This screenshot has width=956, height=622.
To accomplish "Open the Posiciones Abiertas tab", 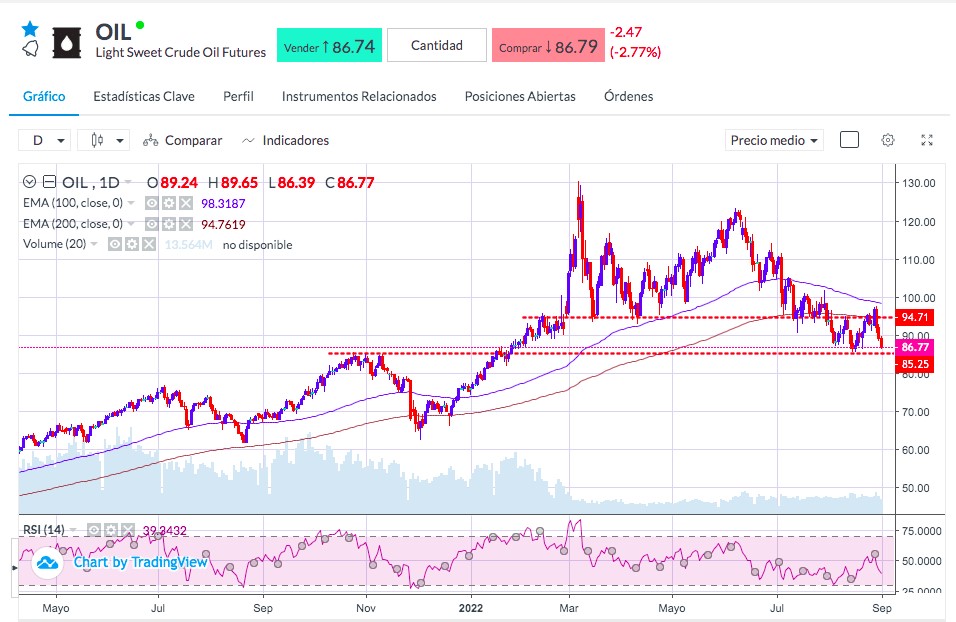I will pyautogui.click(x=520, y=96).
